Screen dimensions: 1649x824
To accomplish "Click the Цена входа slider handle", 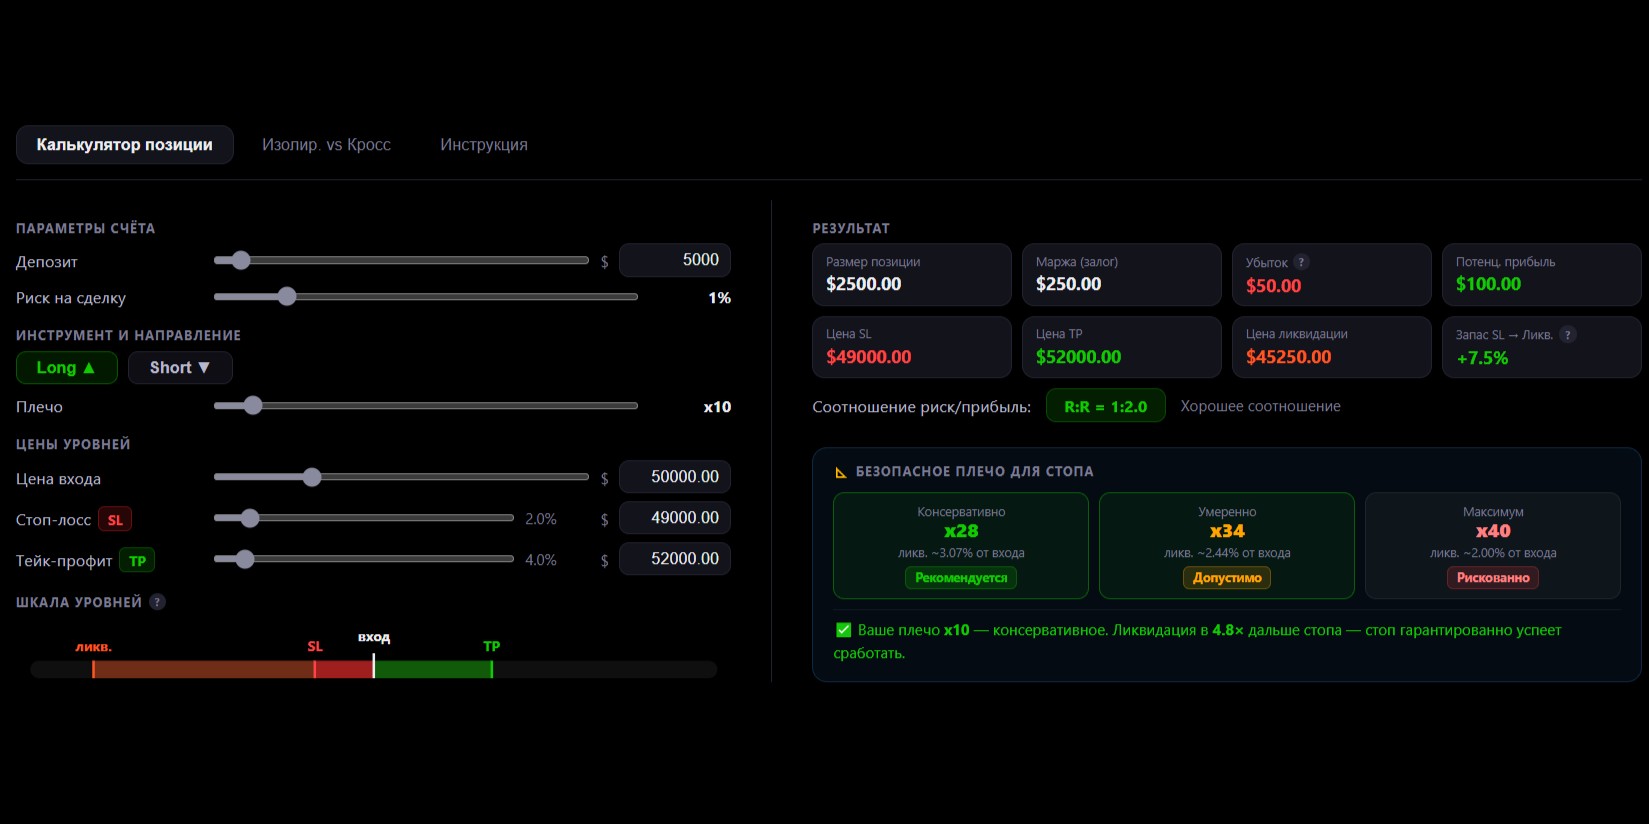I will tap(312, 477).
